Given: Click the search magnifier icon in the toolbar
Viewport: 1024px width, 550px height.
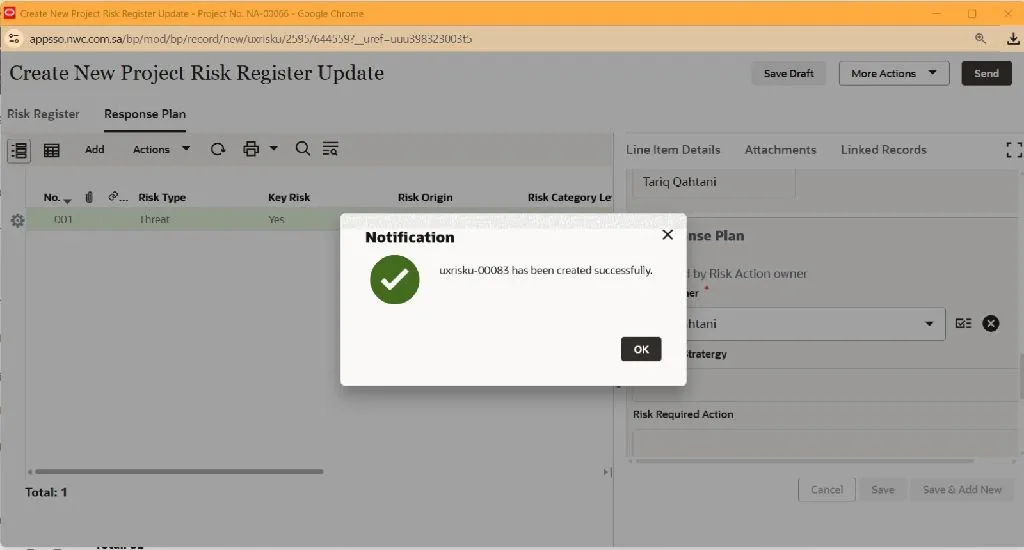Looking at the screenshot, I should (302, 148).
